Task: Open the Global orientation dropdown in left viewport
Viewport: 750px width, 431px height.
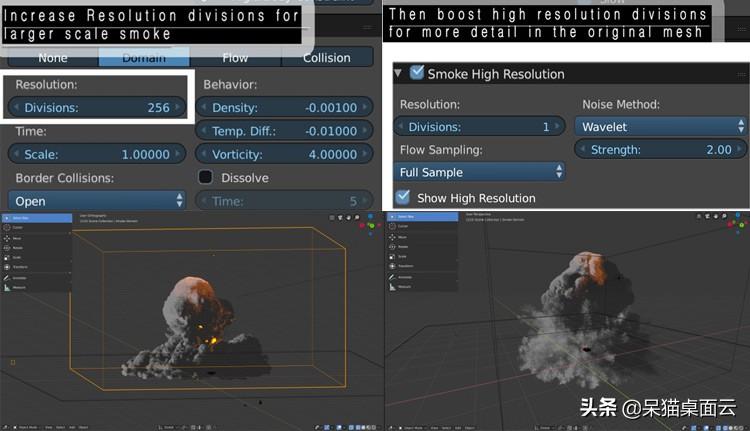Action: pyautogui.click(x=168, y=427)
